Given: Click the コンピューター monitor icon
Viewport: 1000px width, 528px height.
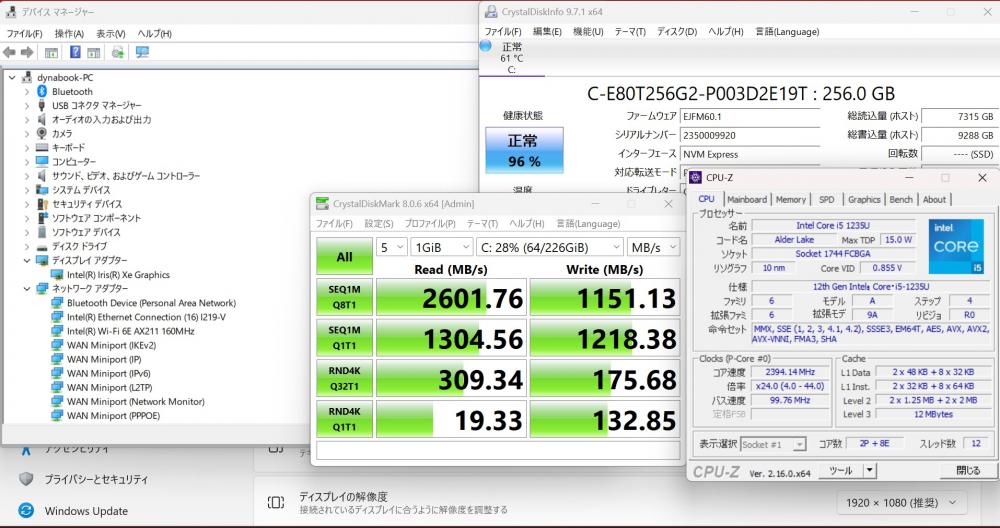Looking at the screenshot, I should pyautogui.click(x=42, y=161).
